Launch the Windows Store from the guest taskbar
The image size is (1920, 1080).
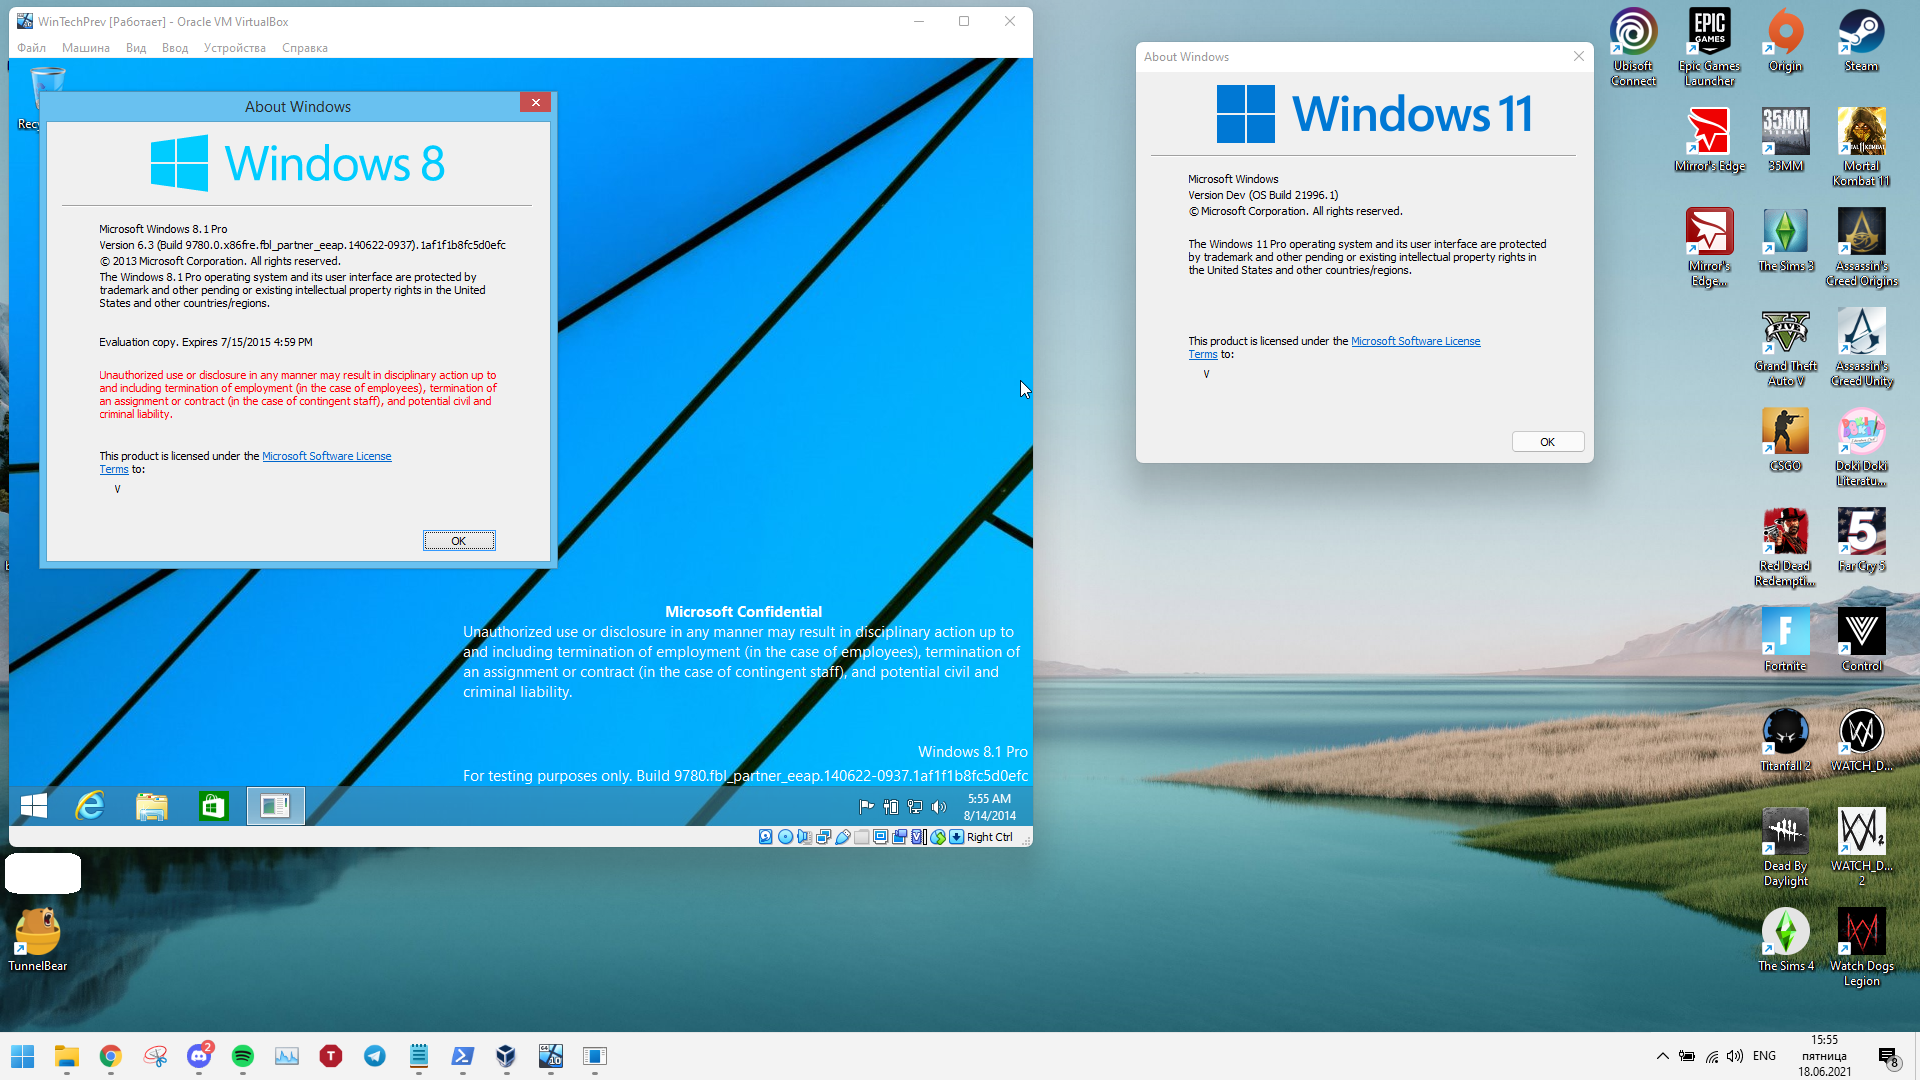coord(213,806)
